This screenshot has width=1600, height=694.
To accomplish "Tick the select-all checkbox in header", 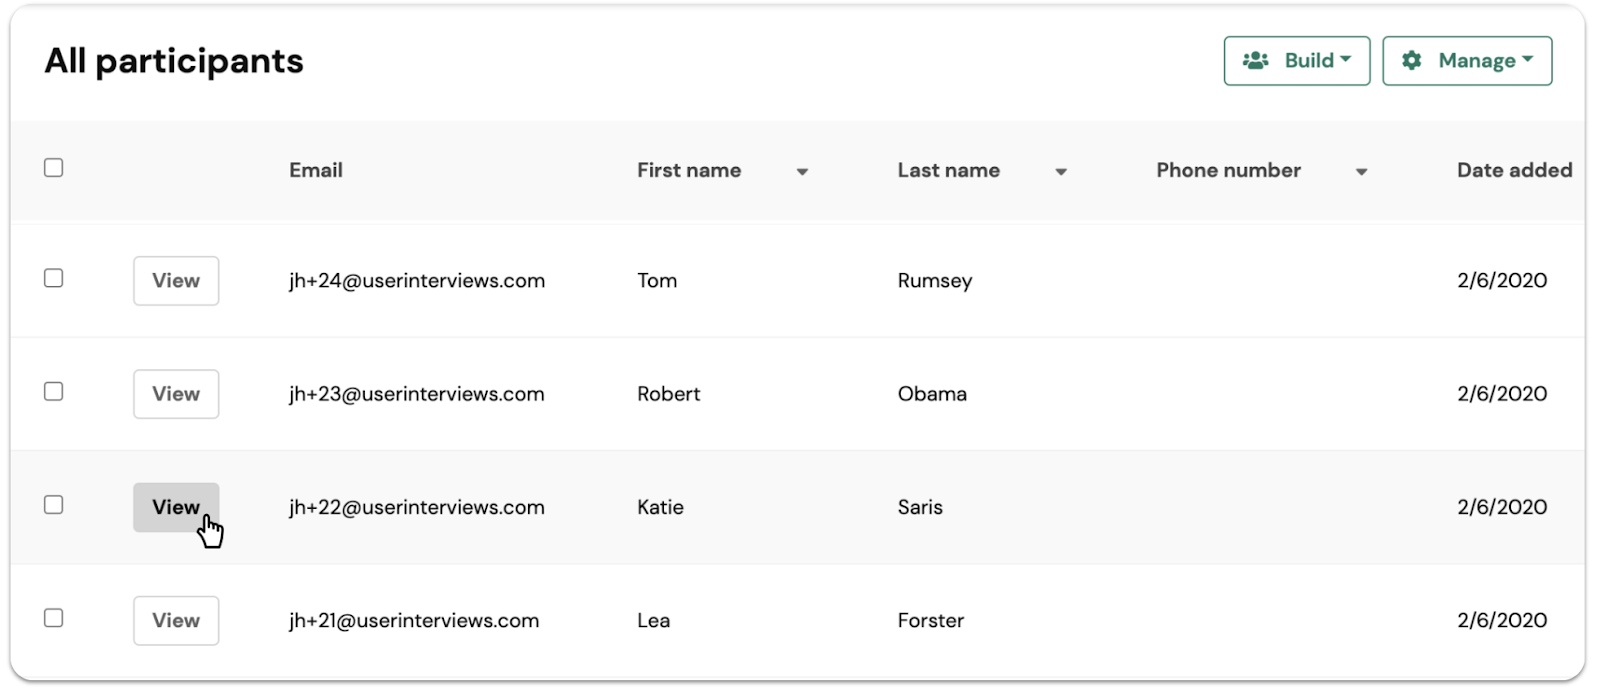I will (x=54, y=168).
